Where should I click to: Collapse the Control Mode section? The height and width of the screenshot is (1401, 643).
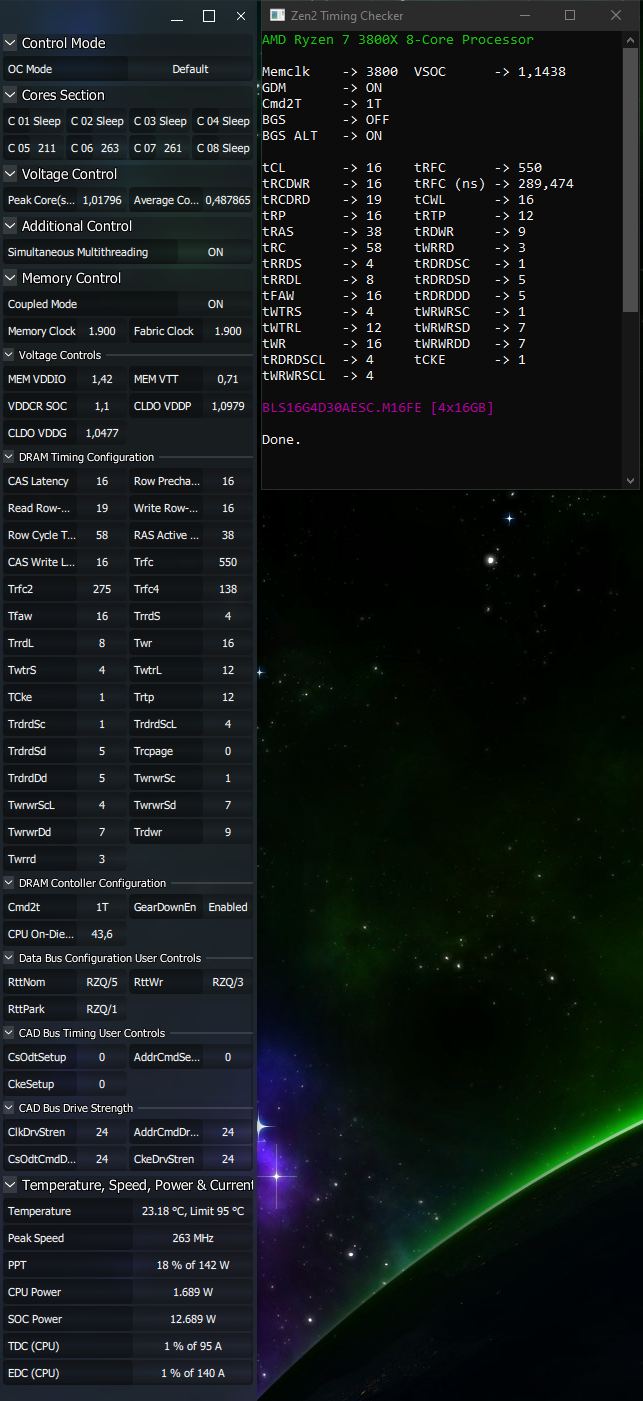point(10,43)
